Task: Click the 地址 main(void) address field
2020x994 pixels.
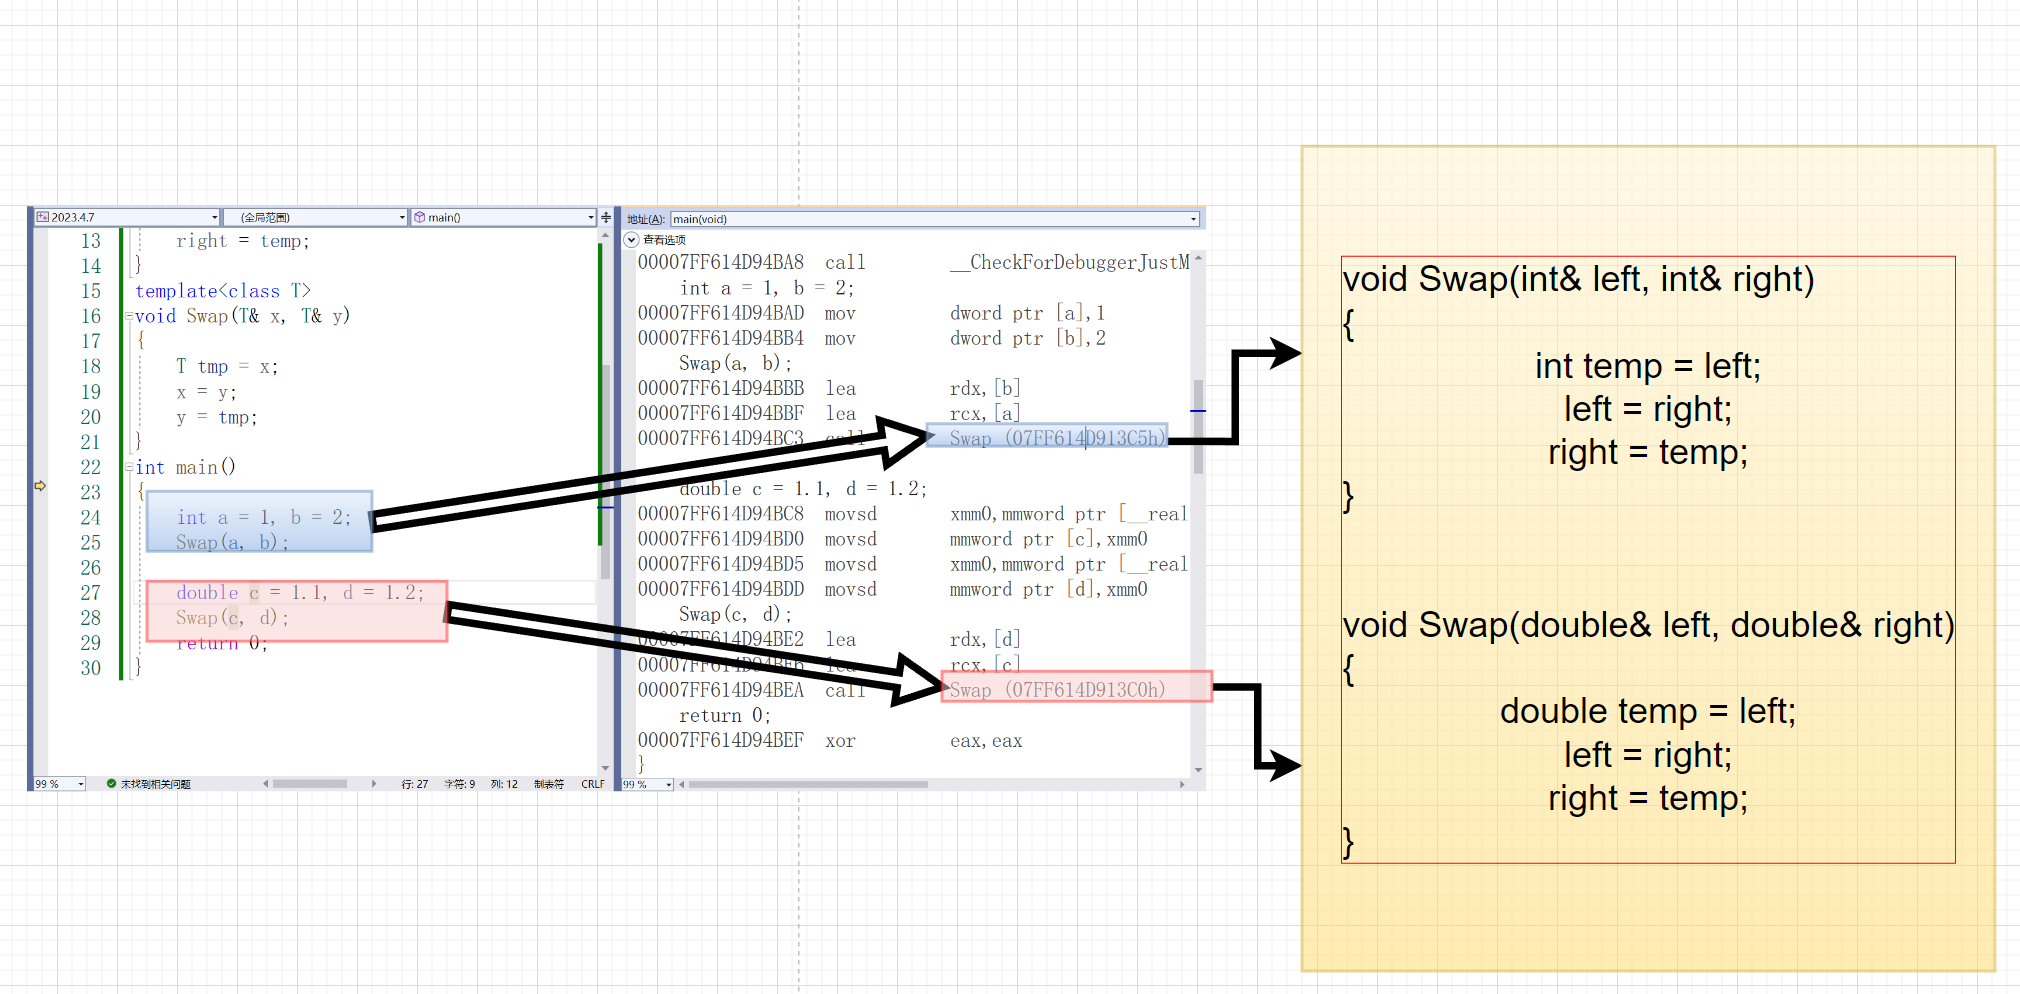Action: 935,219
